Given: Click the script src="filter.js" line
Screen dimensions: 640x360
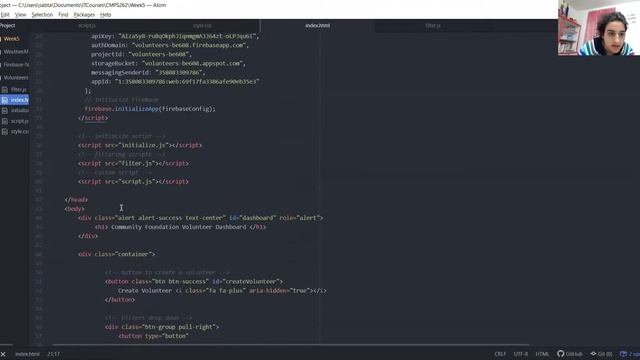Looking at the screenshot, I should [133, 163].
